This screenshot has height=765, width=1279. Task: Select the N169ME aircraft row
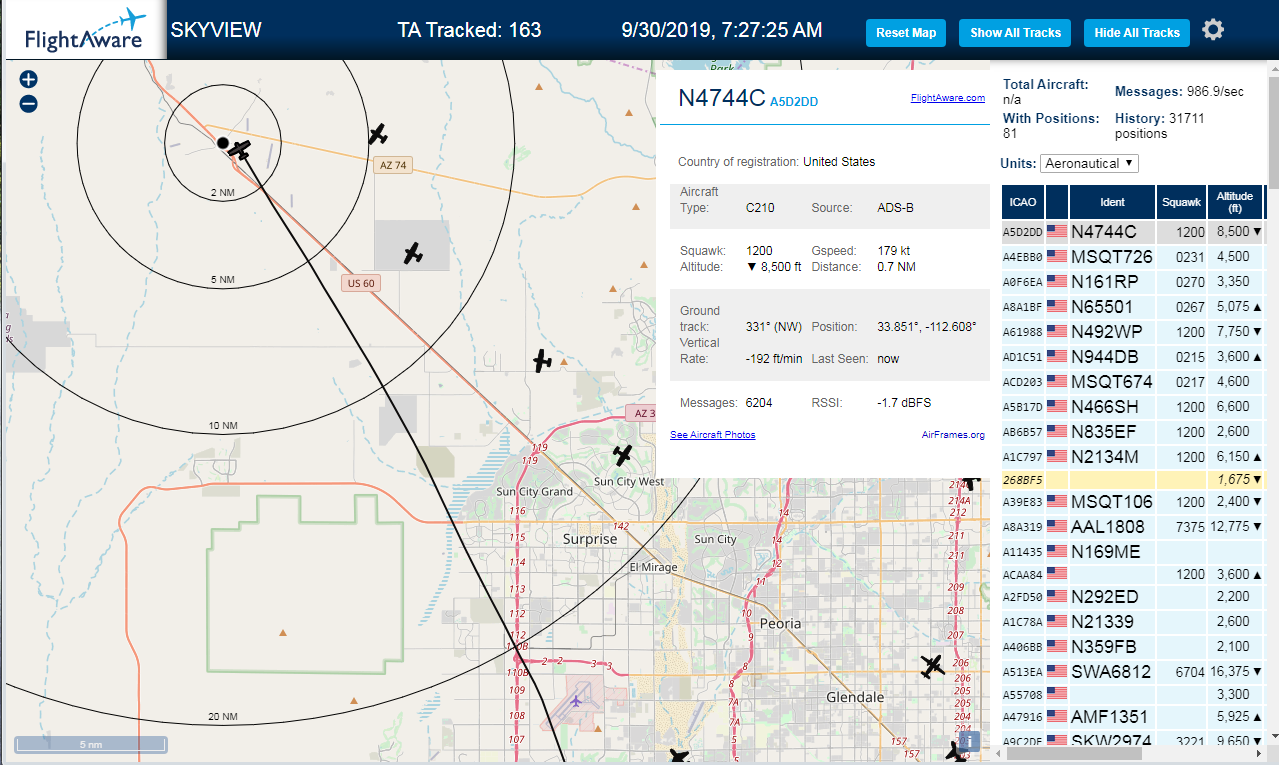click(x=1133, y=551)
